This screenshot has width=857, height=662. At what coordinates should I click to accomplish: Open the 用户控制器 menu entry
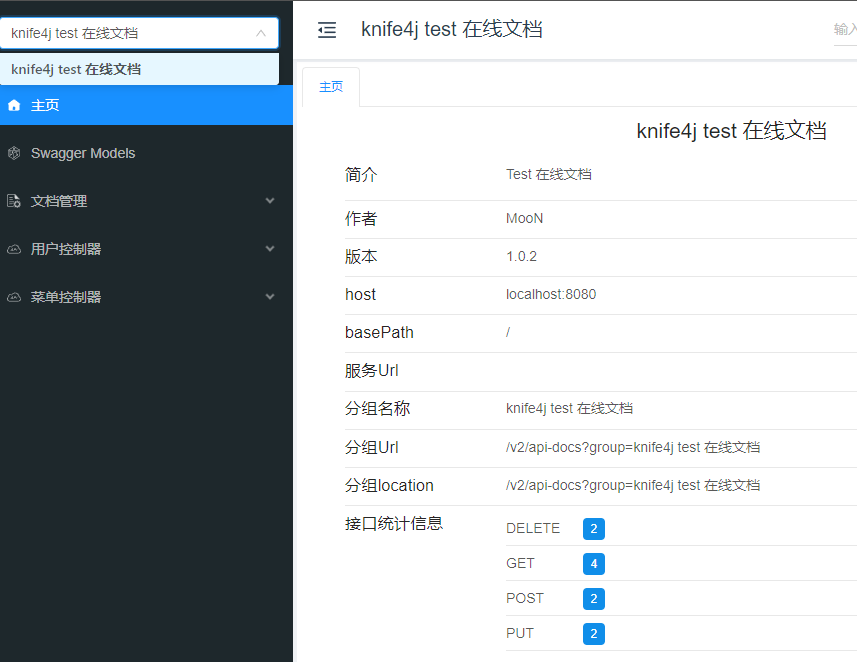click(146, 249)
